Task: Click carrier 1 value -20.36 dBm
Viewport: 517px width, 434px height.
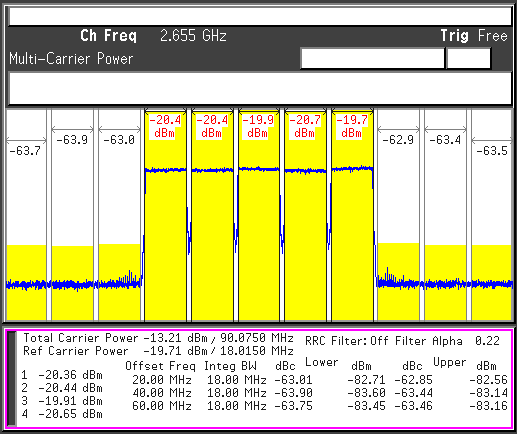Action: 70,375
